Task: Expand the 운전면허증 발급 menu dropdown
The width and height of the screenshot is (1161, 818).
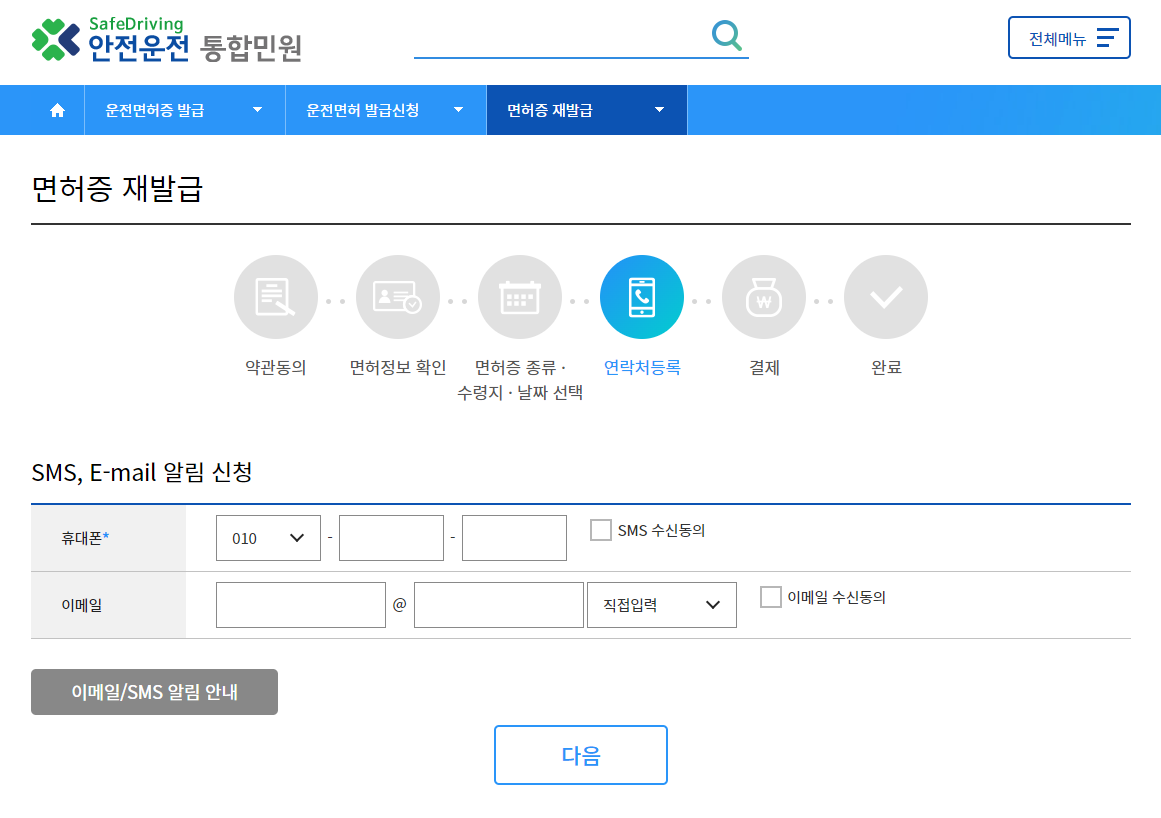Action: [x=184, y=110]
